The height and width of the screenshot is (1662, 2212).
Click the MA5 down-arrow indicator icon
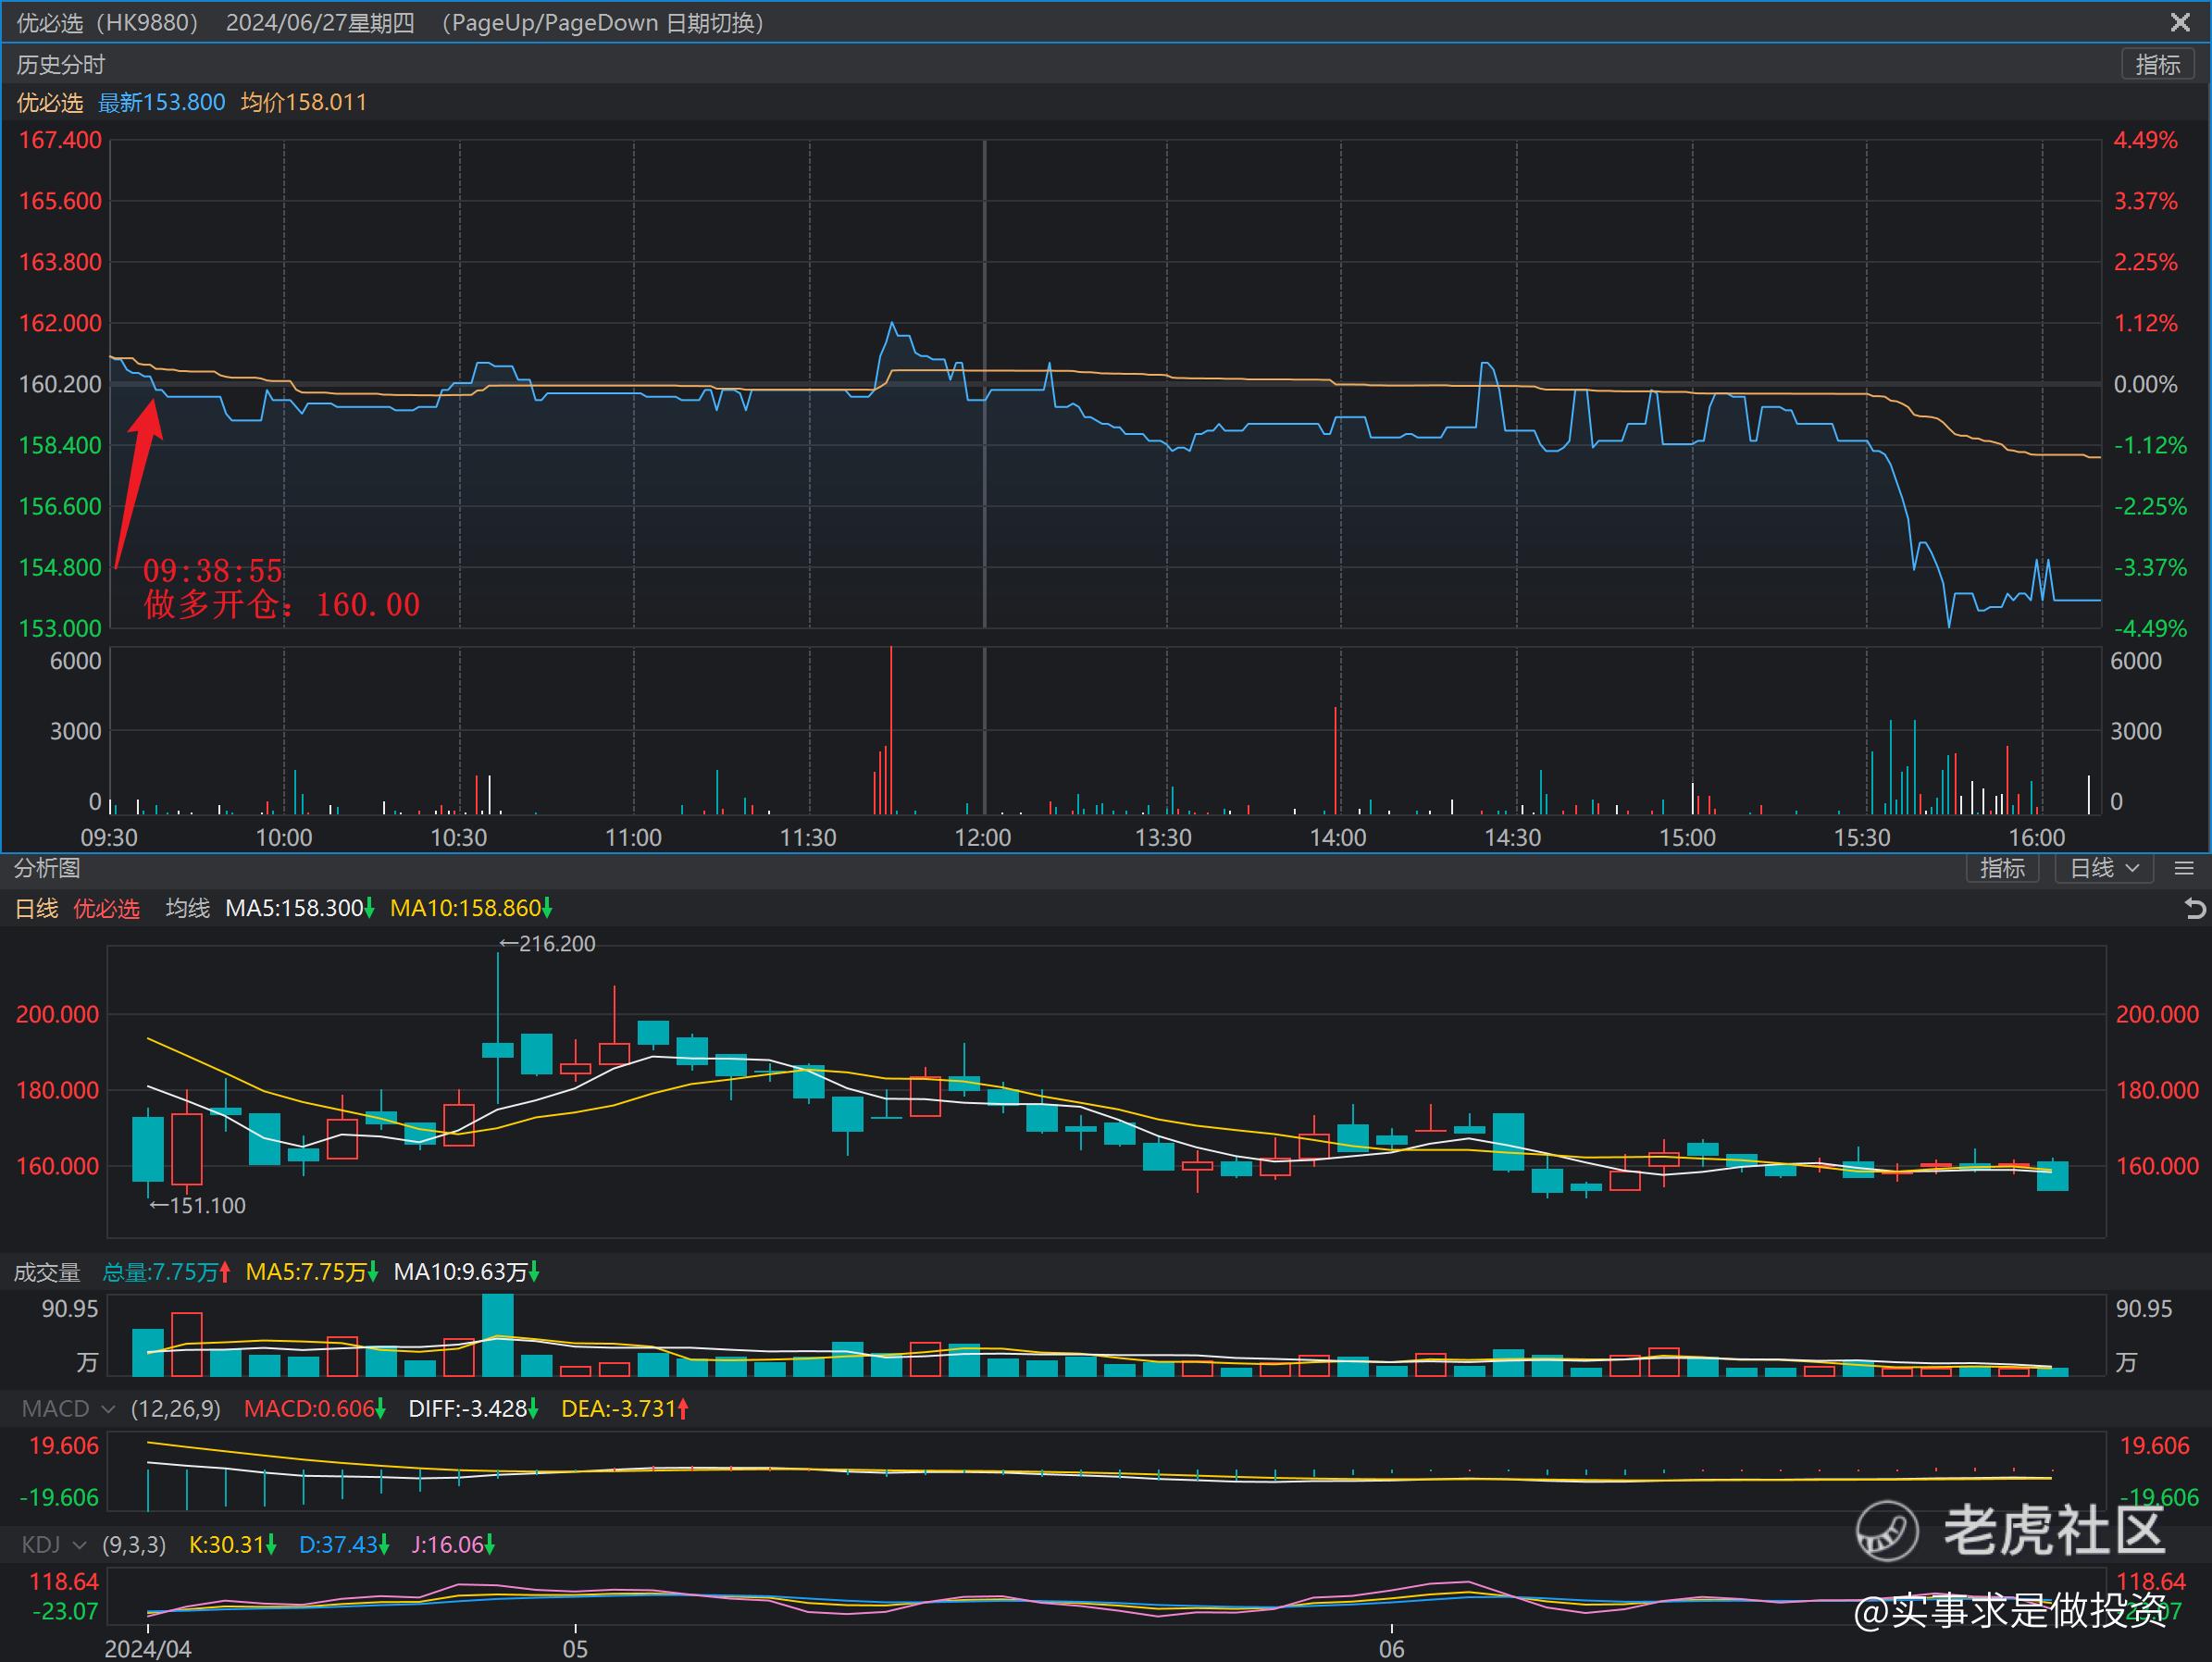(x=370, y=908)
